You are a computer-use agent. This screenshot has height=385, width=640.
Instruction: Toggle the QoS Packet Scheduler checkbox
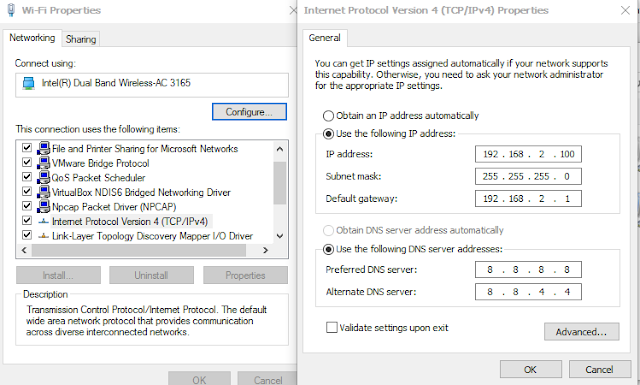click(27, 177)
